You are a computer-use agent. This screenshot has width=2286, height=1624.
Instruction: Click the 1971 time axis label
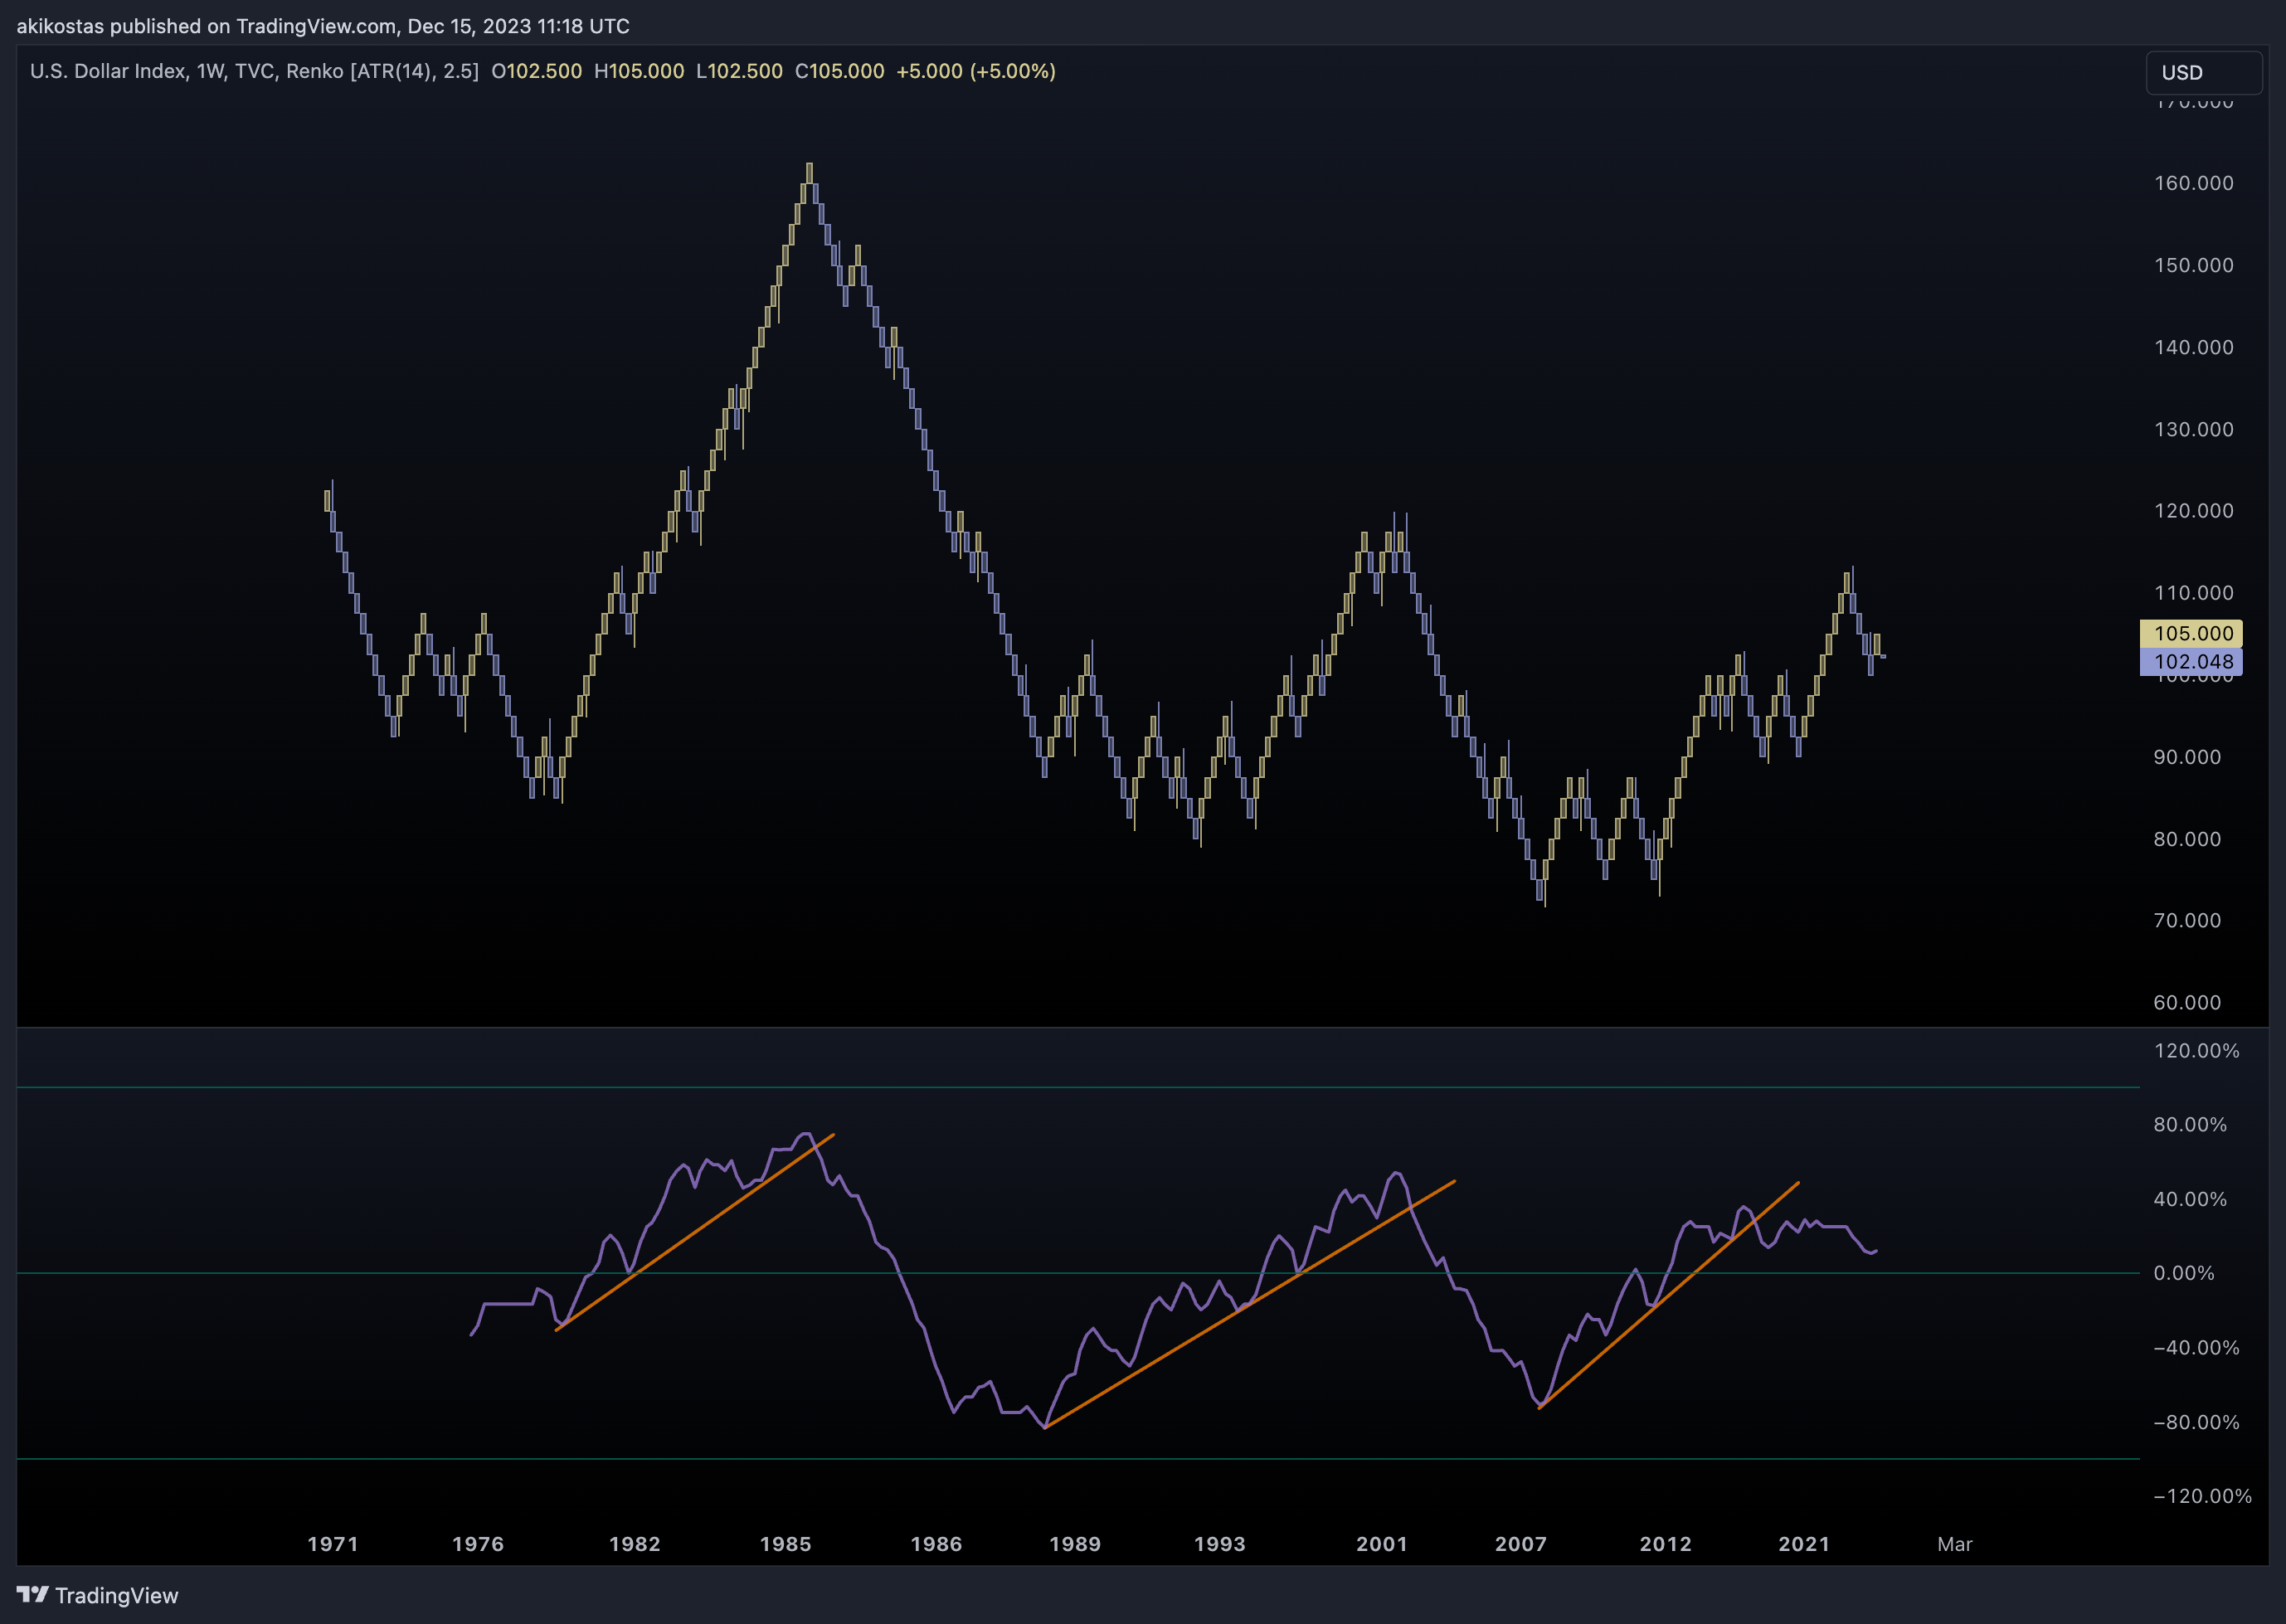(333, 1544)
